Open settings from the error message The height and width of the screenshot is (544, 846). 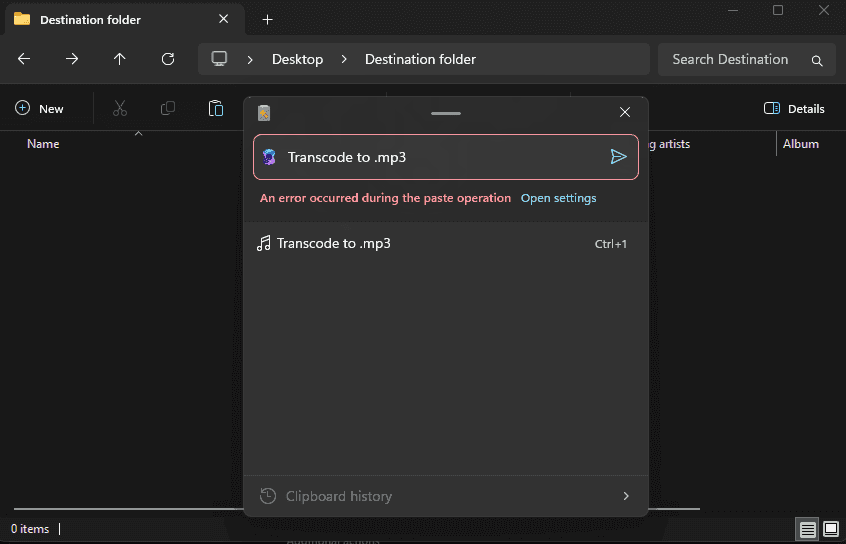tap(558, 198)
